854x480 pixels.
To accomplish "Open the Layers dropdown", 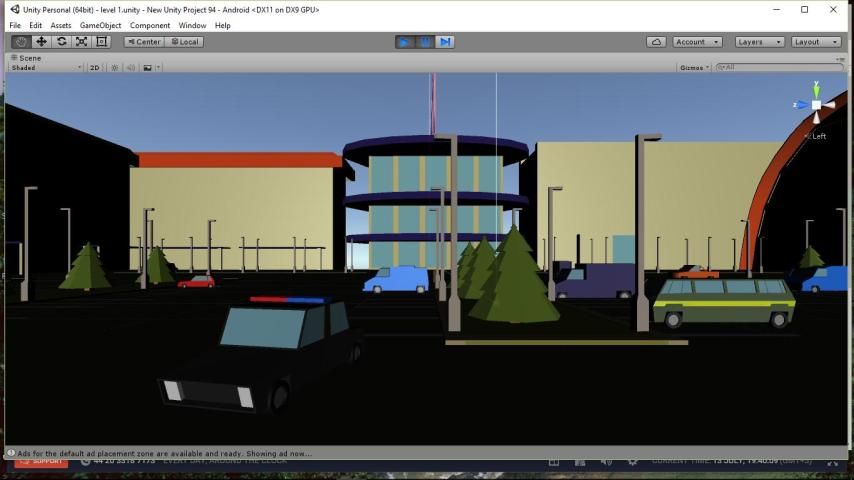I will coord(758,42).
